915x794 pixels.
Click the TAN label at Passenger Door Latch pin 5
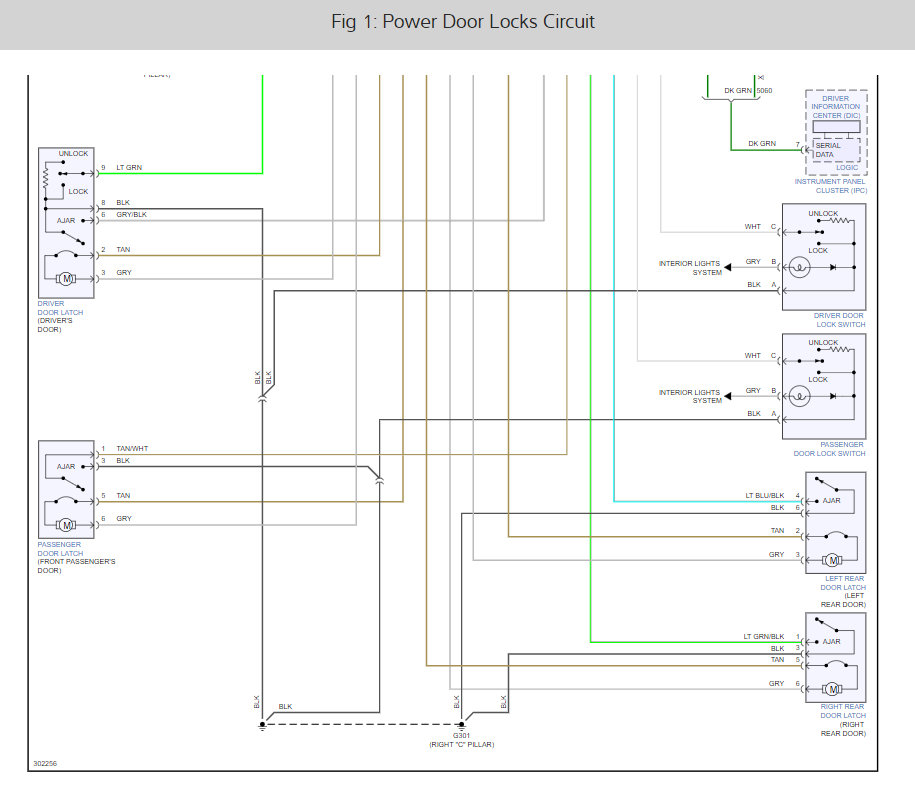[123, 495]
